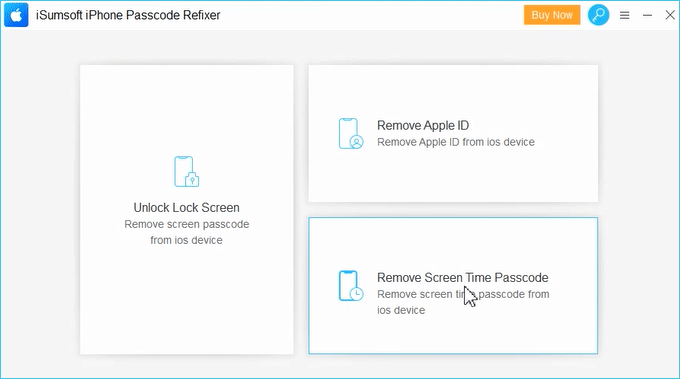Minimize the iSumsoft window
Screen dimensions: 680x379
click(x=647, y=16)
